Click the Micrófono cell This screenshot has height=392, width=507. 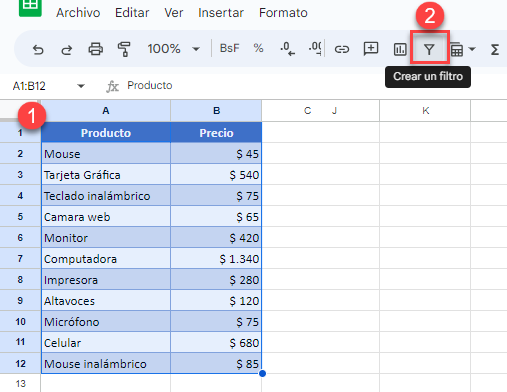pyautogui.click(x=106, y=322)
